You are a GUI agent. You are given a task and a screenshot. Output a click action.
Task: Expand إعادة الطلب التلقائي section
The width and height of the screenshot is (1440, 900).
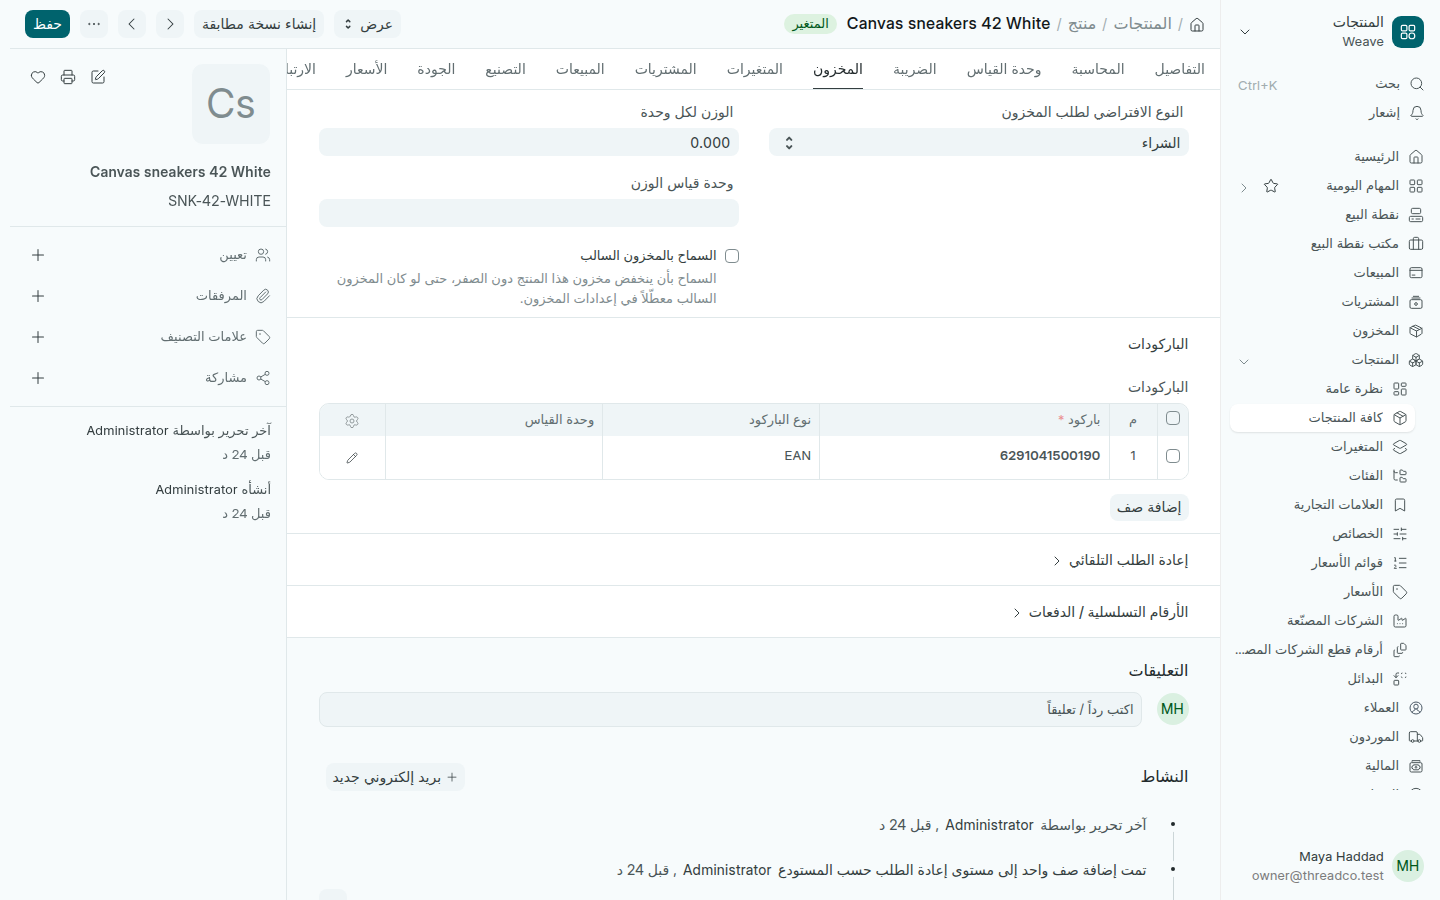(x=1120, y=560)
